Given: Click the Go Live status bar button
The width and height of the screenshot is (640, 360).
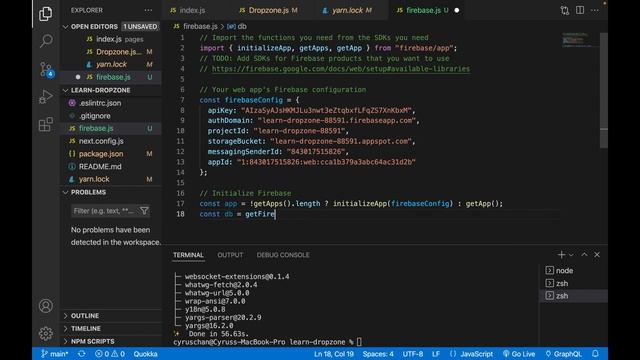Looking at the screenshot, I should point(519,354).
